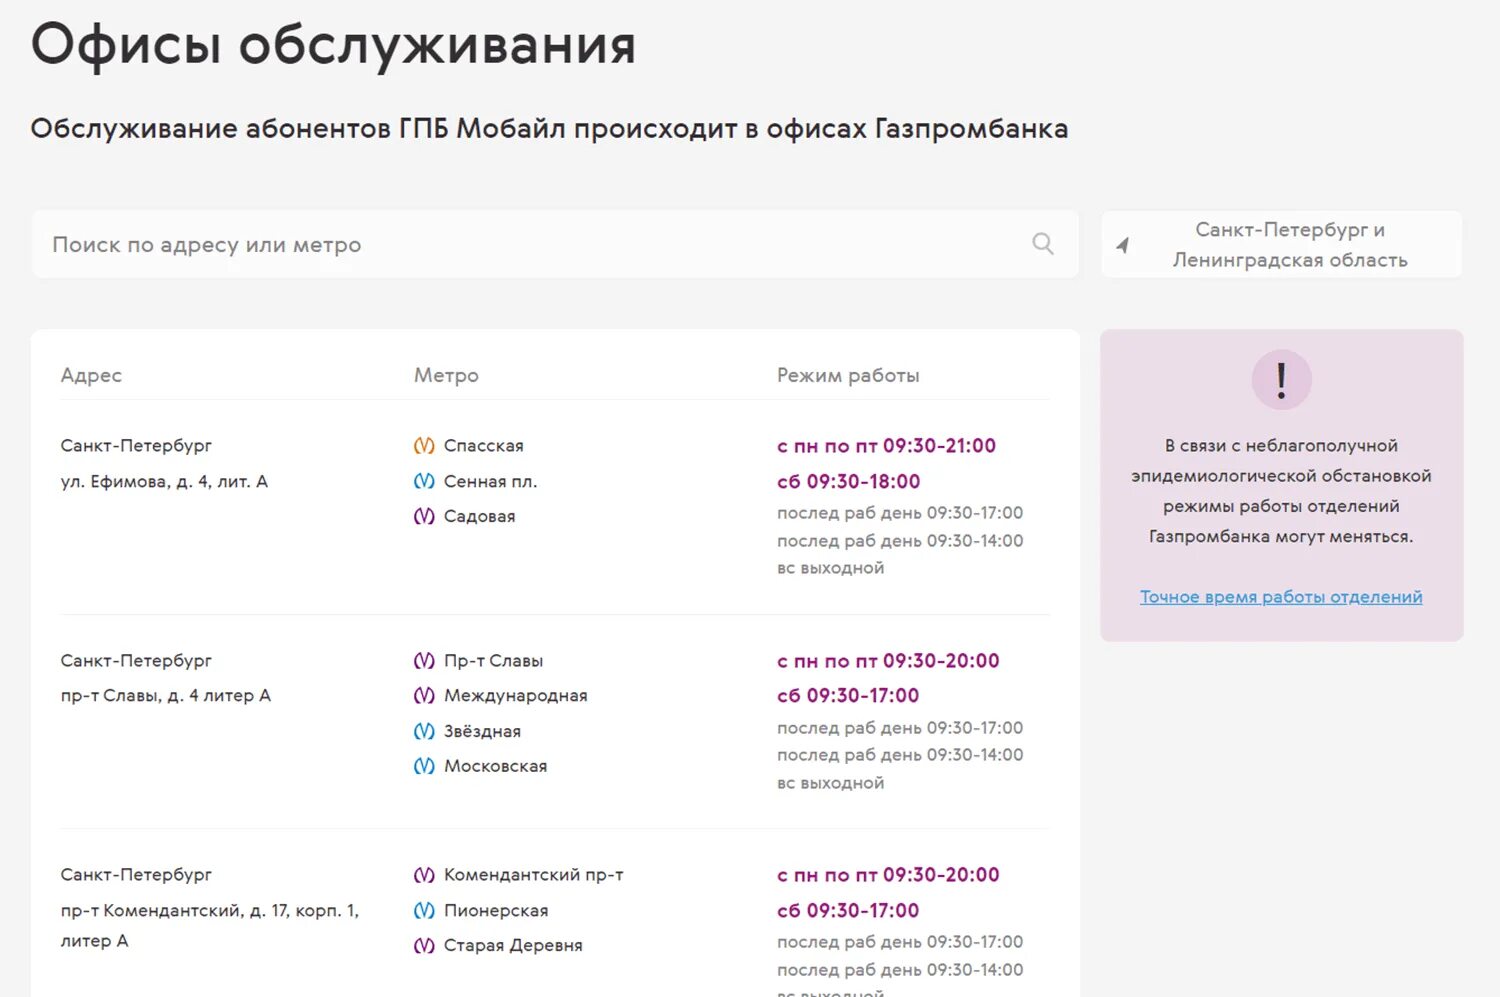Click the Пионерская station name
The width and height of the screenshot is (1500, 997).
click(x=496, y=910)
